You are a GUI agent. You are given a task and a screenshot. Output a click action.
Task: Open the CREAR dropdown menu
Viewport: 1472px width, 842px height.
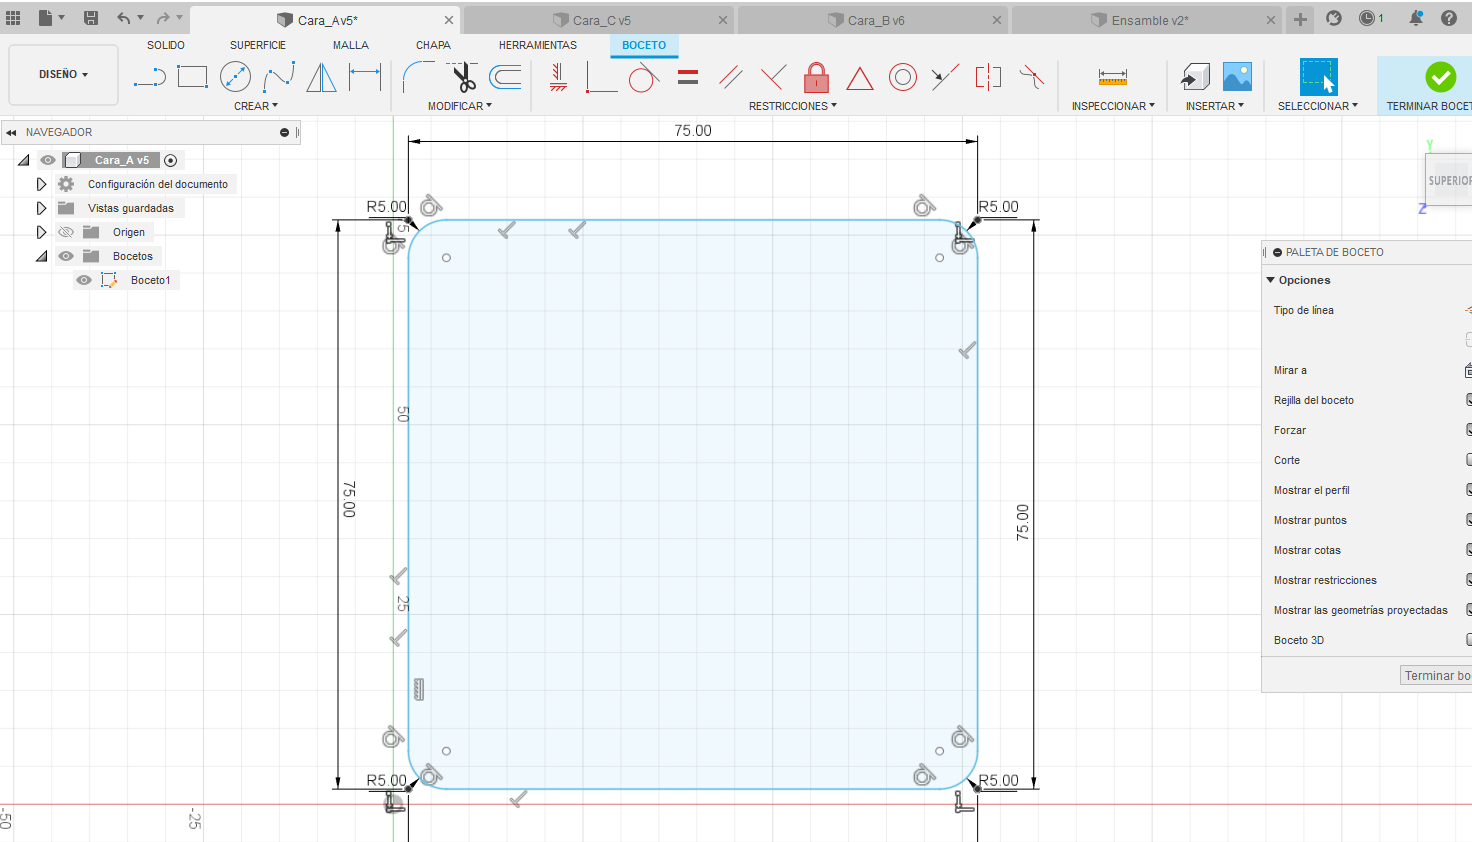click(256, 106)
